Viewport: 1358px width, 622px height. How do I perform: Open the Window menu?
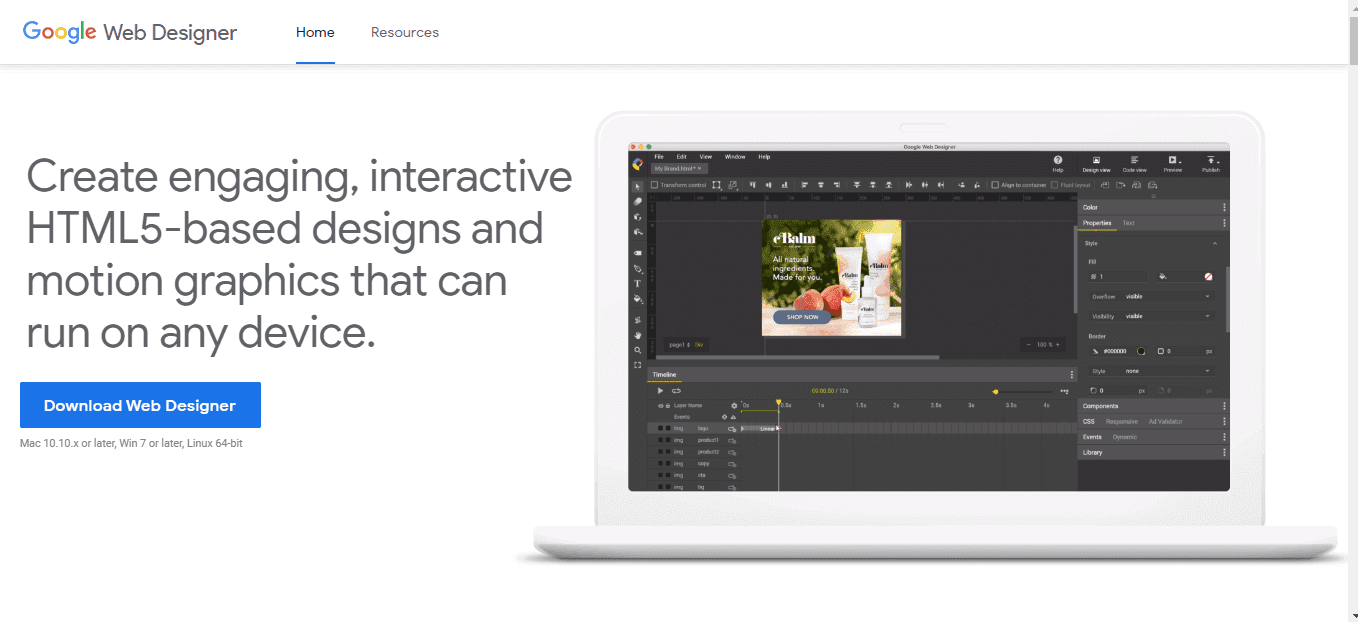click(735, 156)
